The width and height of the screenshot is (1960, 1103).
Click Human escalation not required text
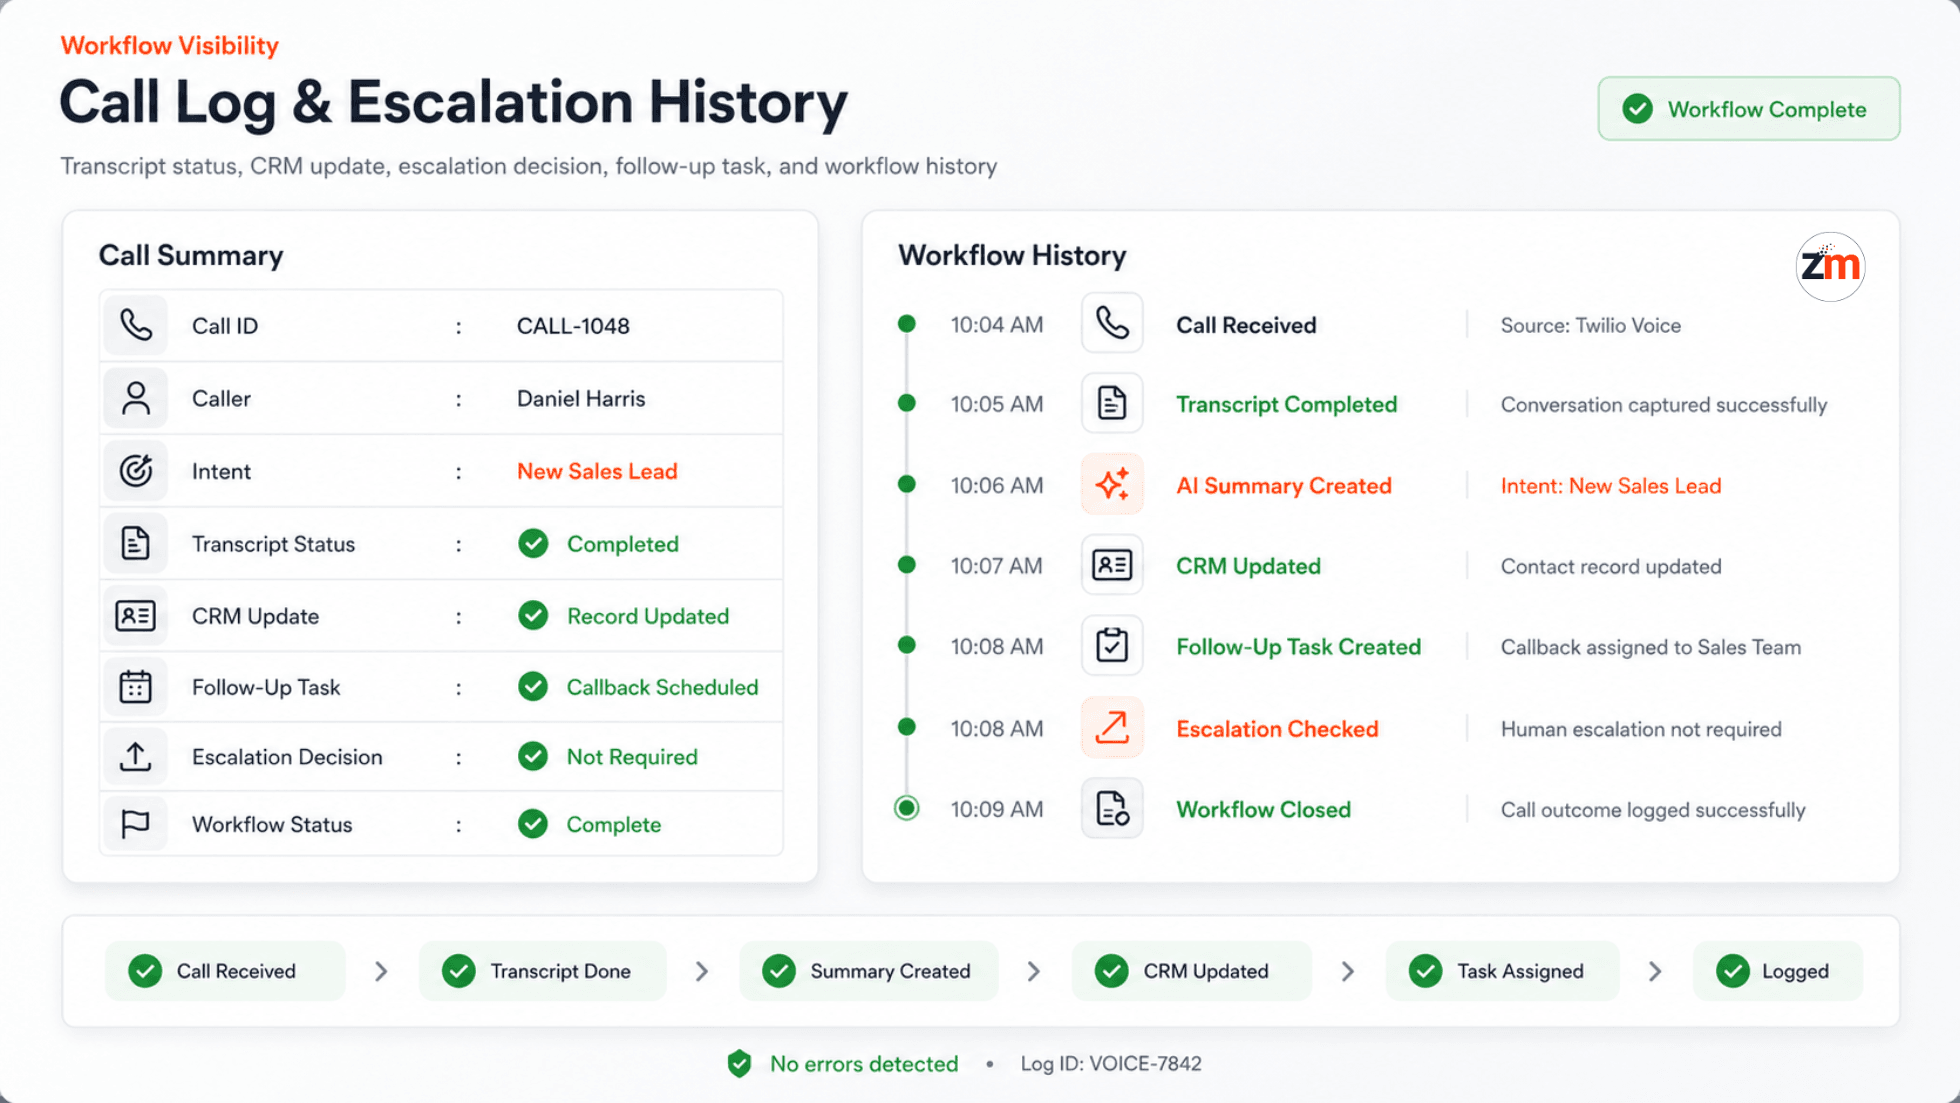1640,729
